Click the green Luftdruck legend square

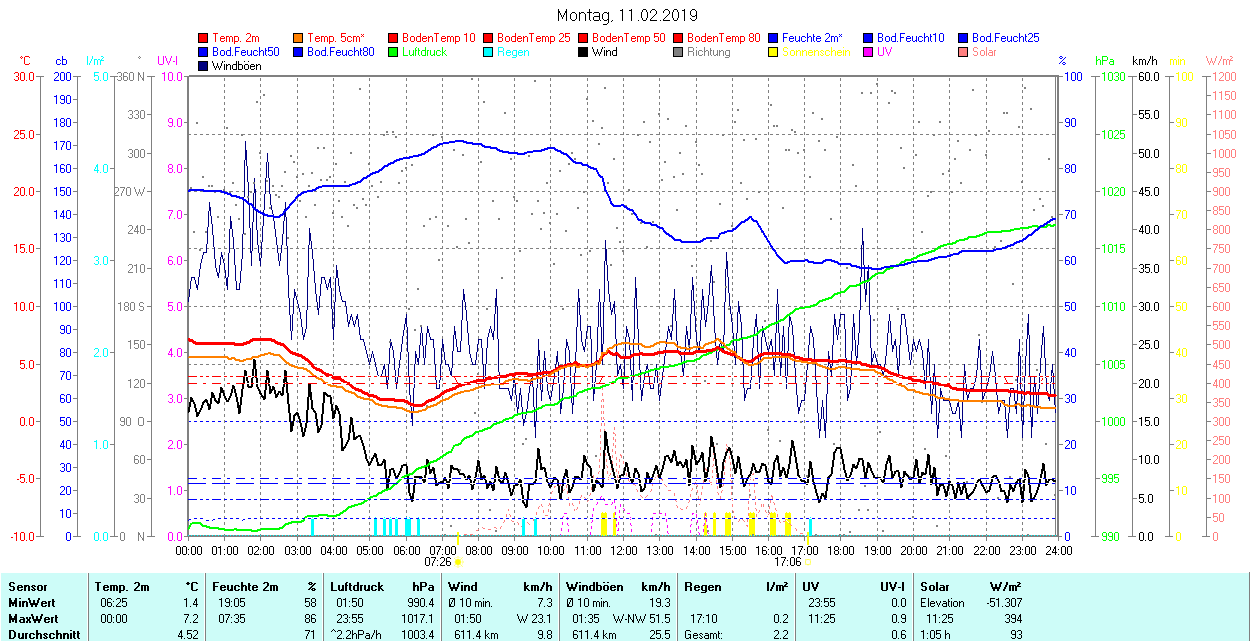(x=394, y=52)
